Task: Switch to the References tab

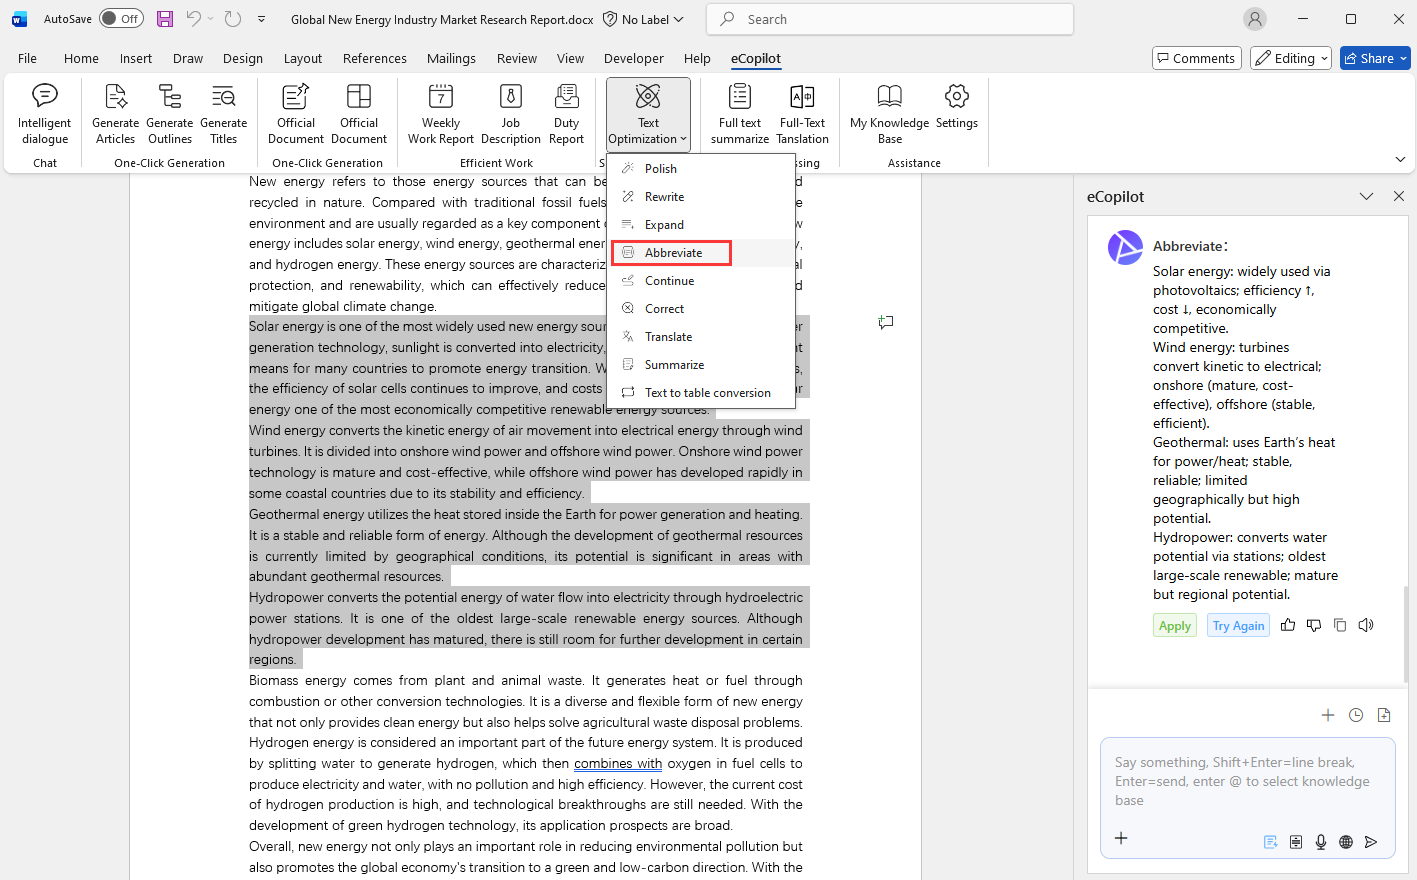Action: point(374,58)
